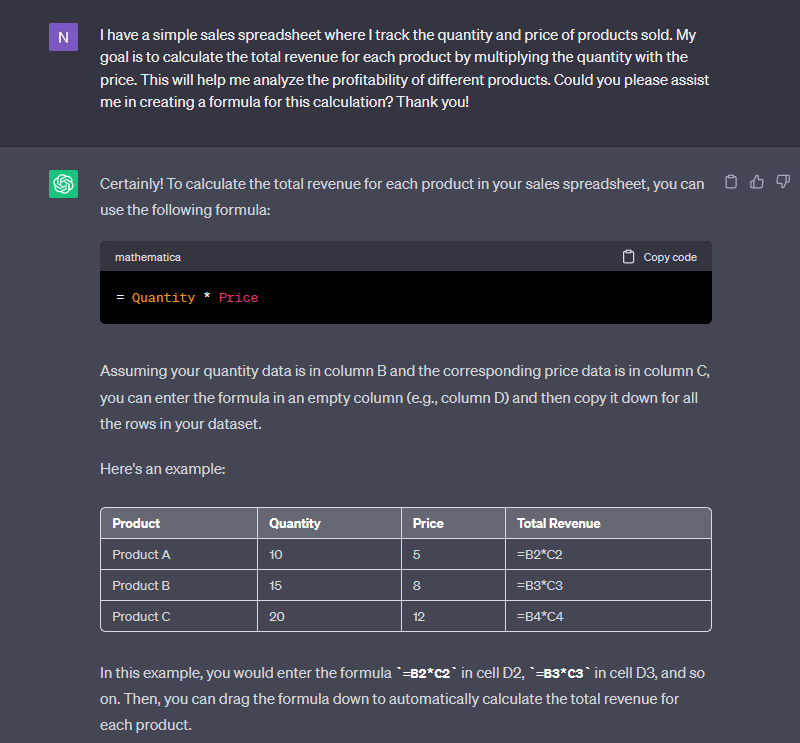Click the Product A table cell
This screenshot has width=800, height=743.
(x=141, y=554)
